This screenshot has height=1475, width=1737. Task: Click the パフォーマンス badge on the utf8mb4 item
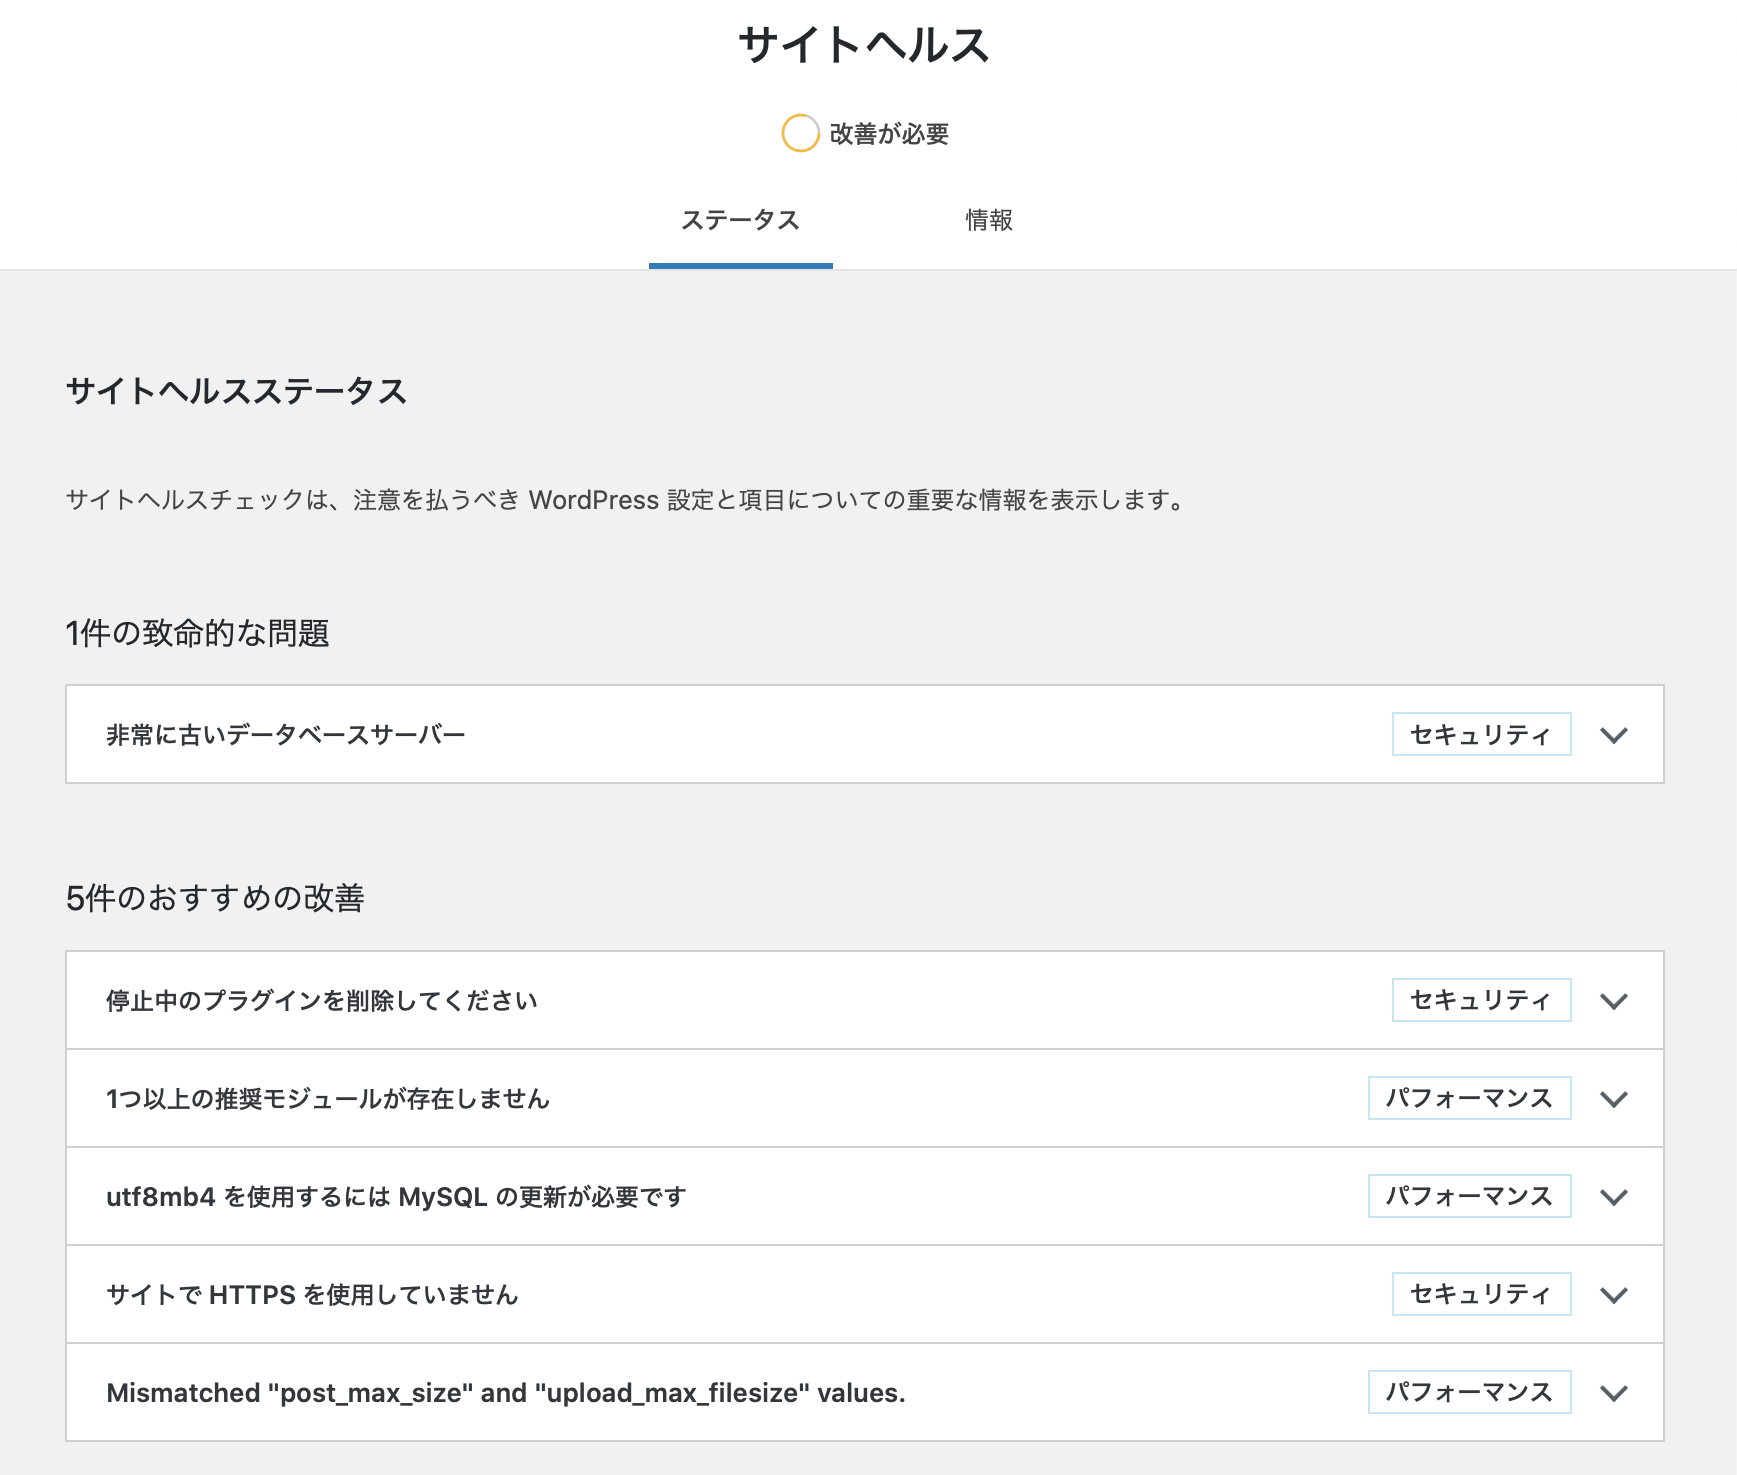click(x=1470, y=1195)
